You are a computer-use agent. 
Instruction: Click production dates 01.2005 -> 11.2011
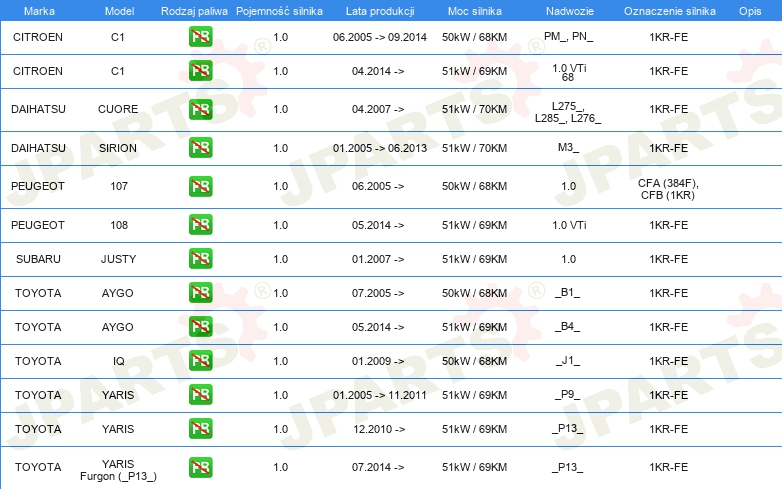(x=380, y=395)
